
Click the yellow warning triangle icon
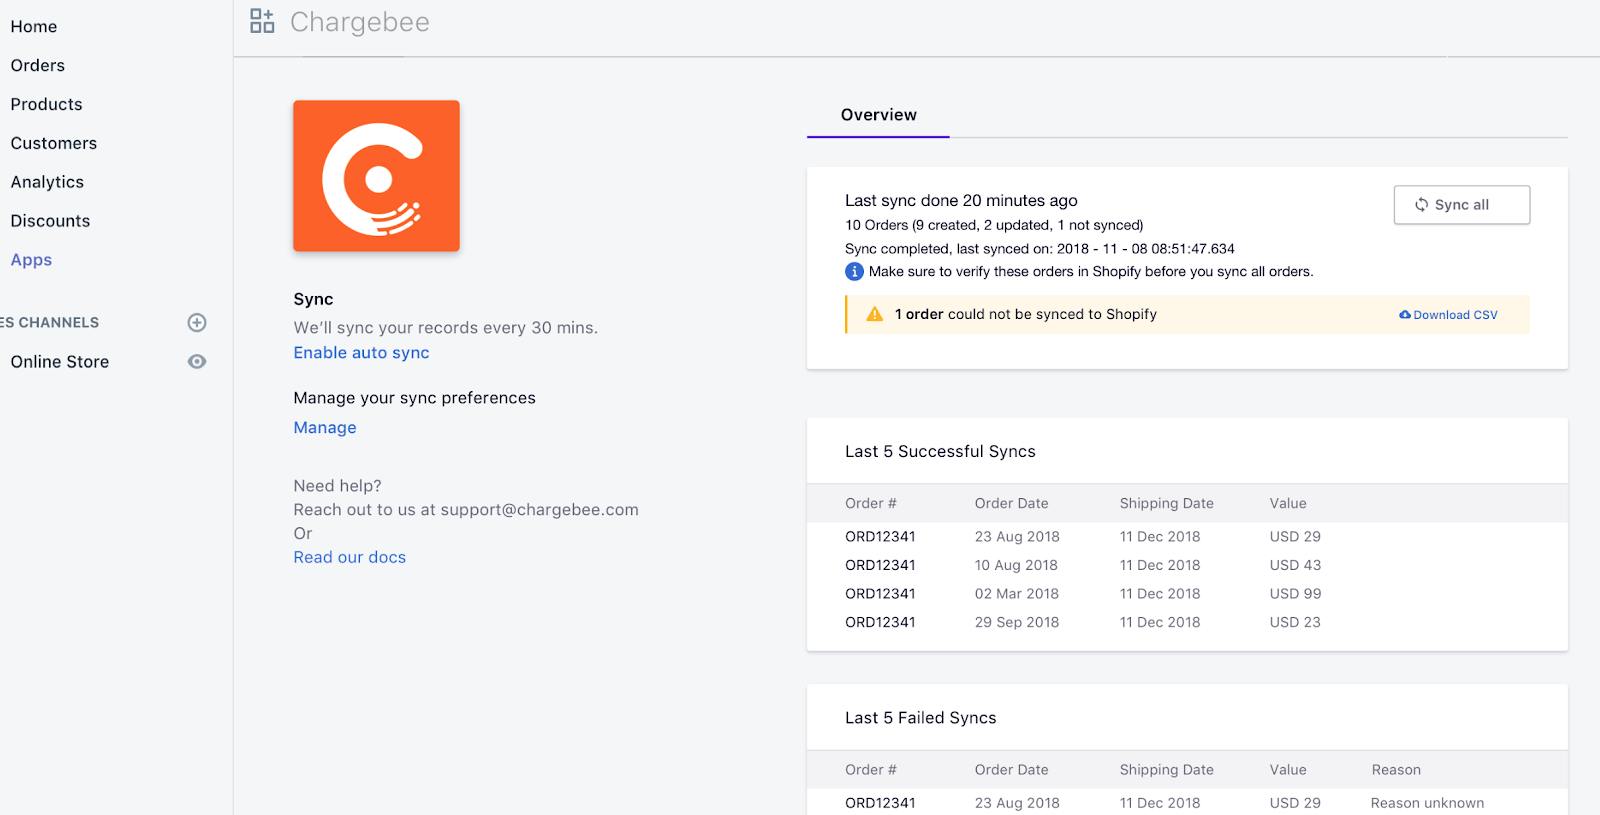(x=874, y=314)
